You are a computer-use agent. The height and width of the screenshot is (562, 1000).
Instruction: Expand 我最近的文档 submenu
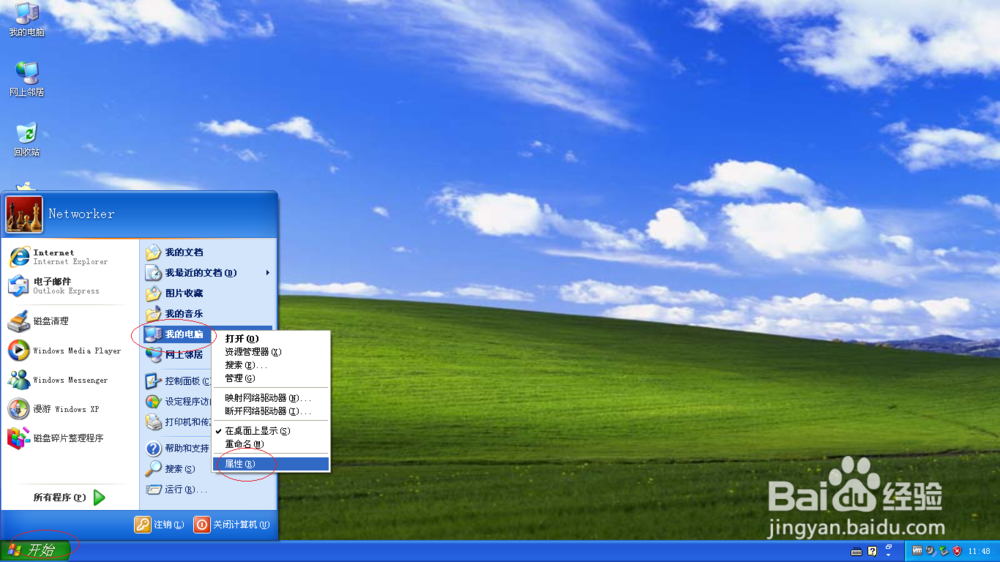209,272
